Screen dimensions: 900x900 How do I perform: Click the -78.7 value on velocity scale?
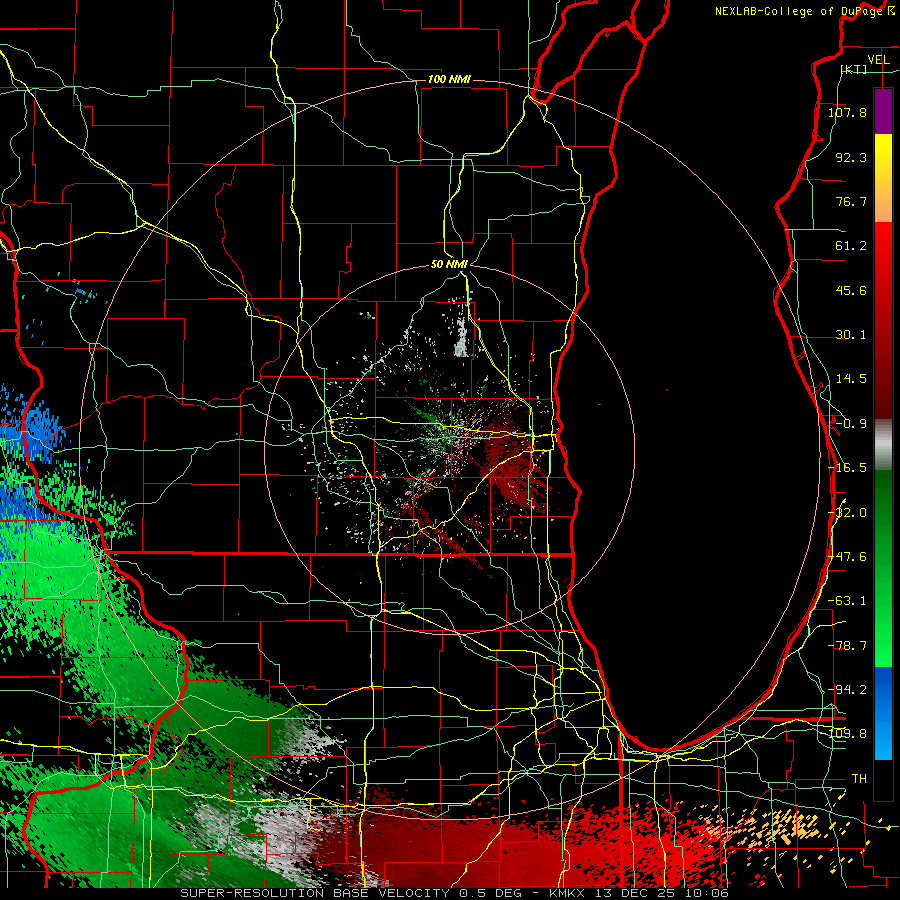847,646
